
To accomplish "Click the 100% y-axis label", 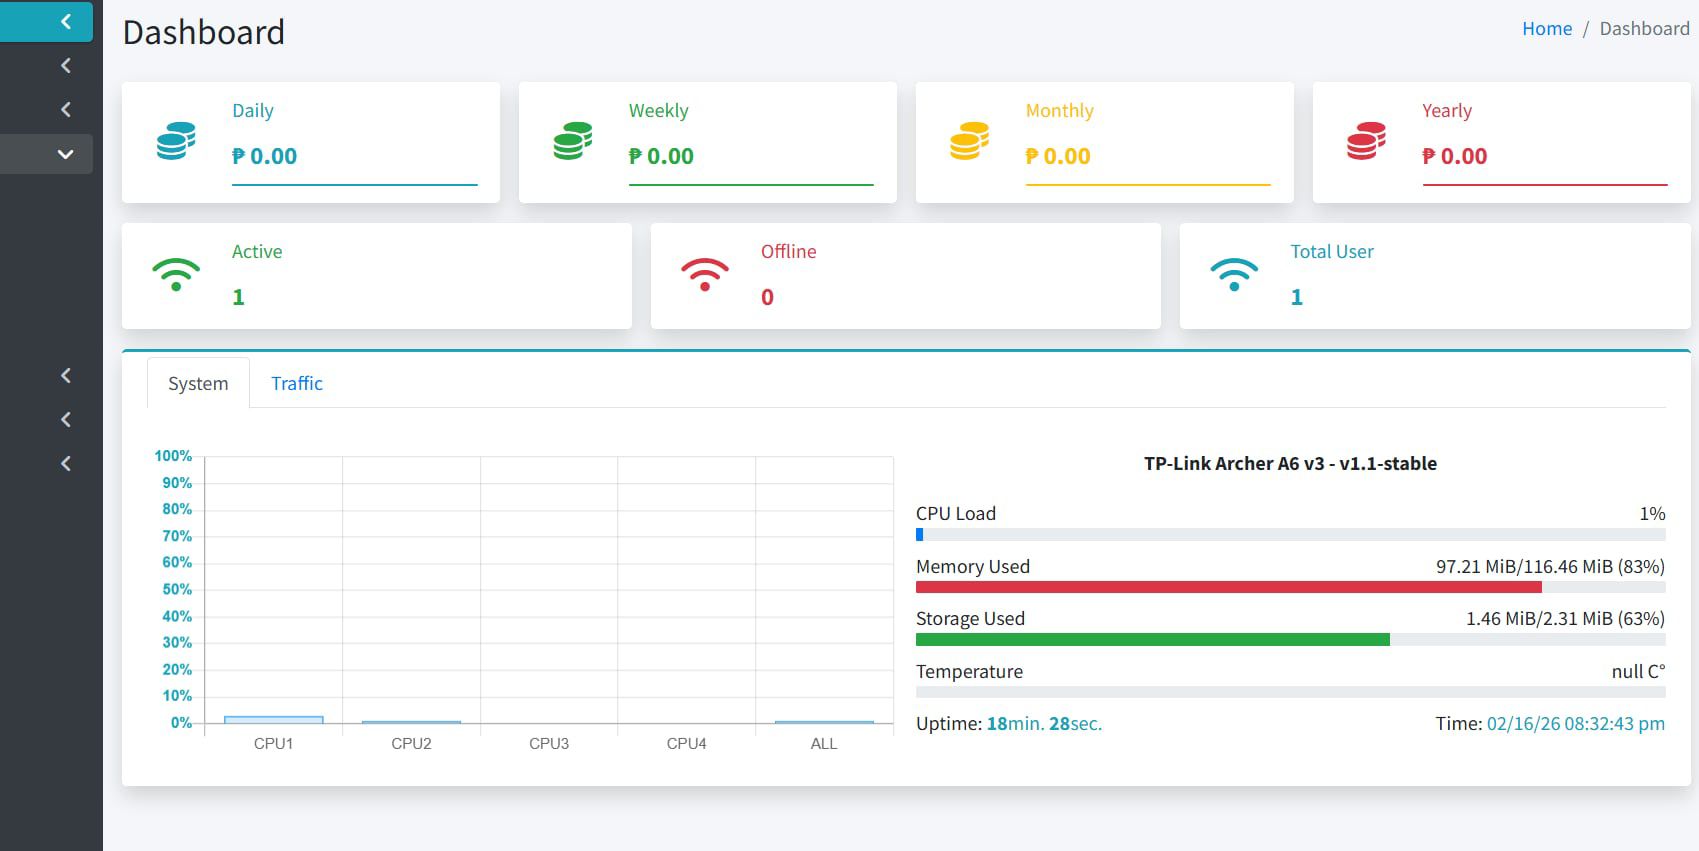I will [x=173, y=456].
